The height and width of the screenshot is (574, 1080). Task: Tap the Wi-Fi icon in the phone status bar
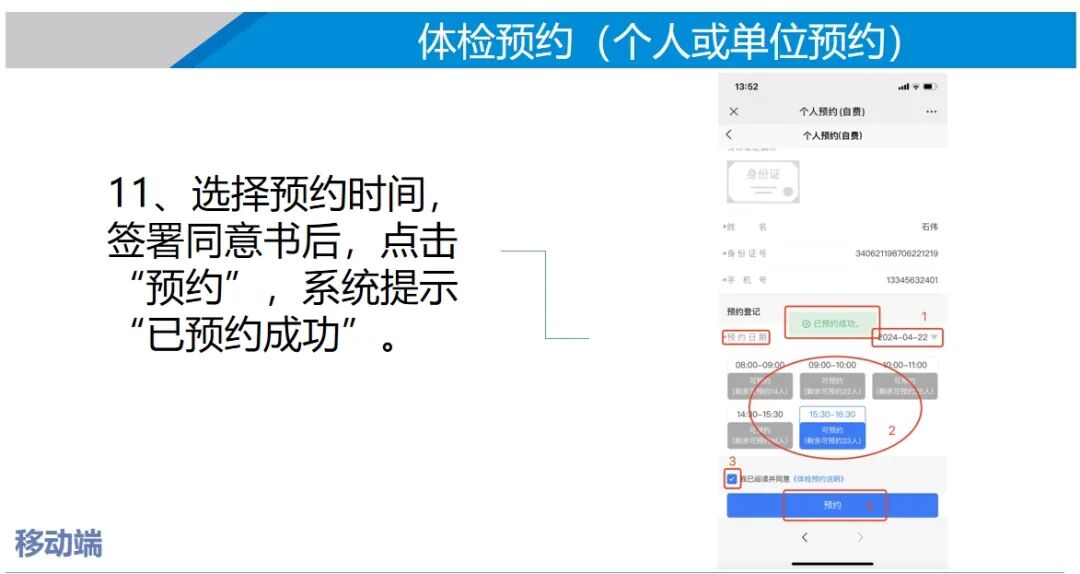[x=915, y=87]
